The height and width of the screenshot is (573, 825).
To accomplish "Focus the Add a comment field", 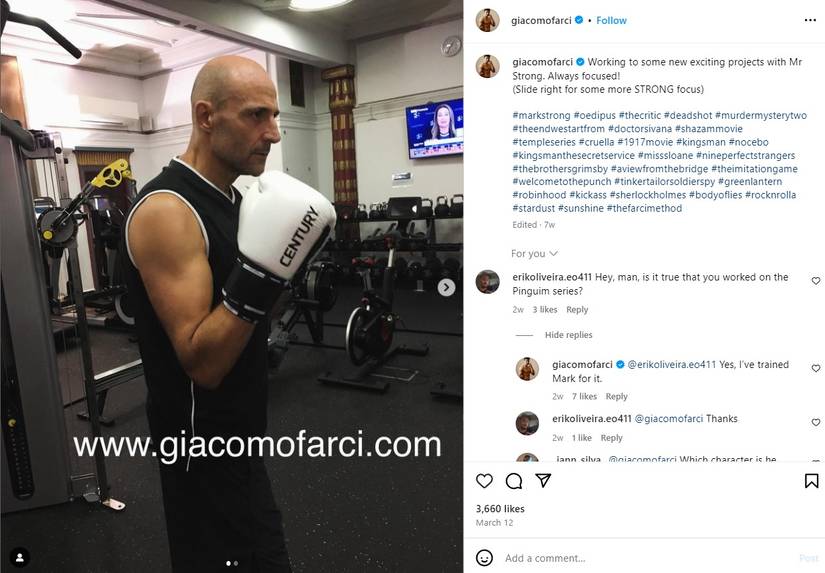I will pyautogui.click(x=647, y=558).
